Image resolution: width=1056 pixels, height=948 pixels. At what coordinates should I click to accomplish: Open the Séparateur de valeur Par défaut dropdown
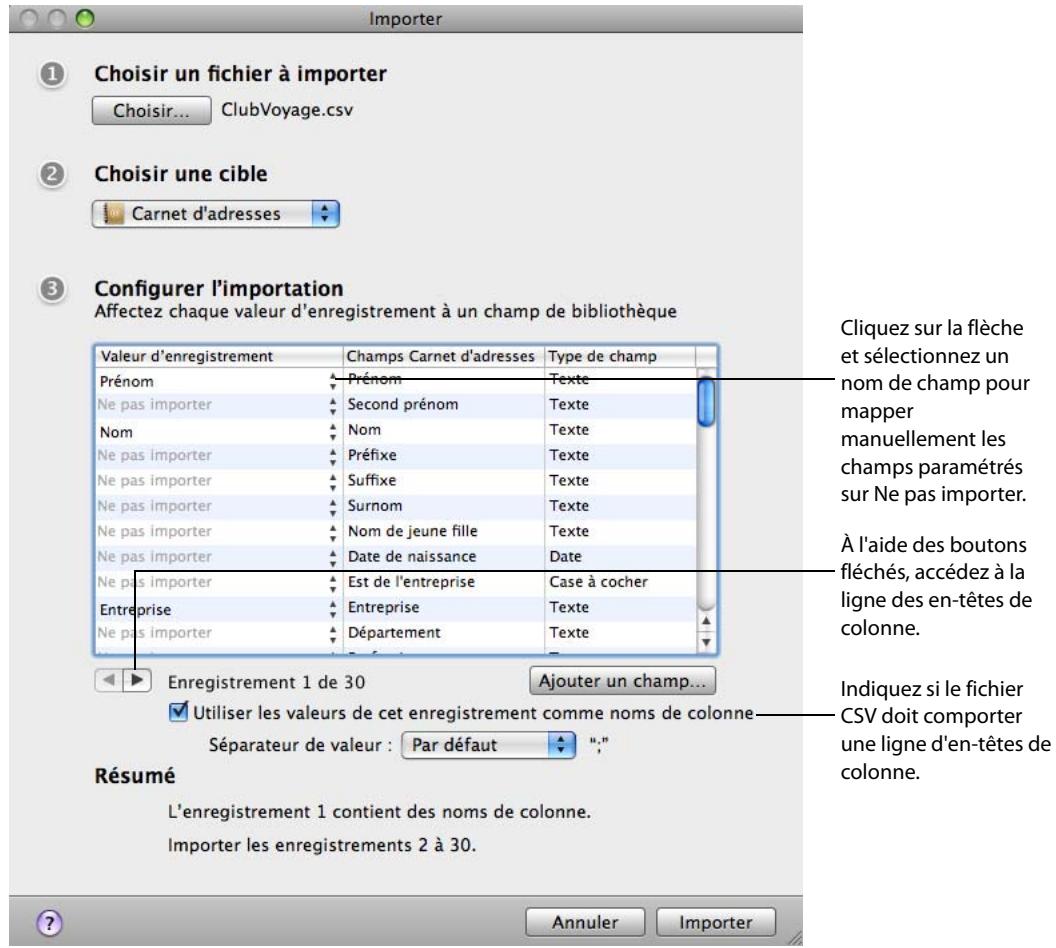click(488, 745)
